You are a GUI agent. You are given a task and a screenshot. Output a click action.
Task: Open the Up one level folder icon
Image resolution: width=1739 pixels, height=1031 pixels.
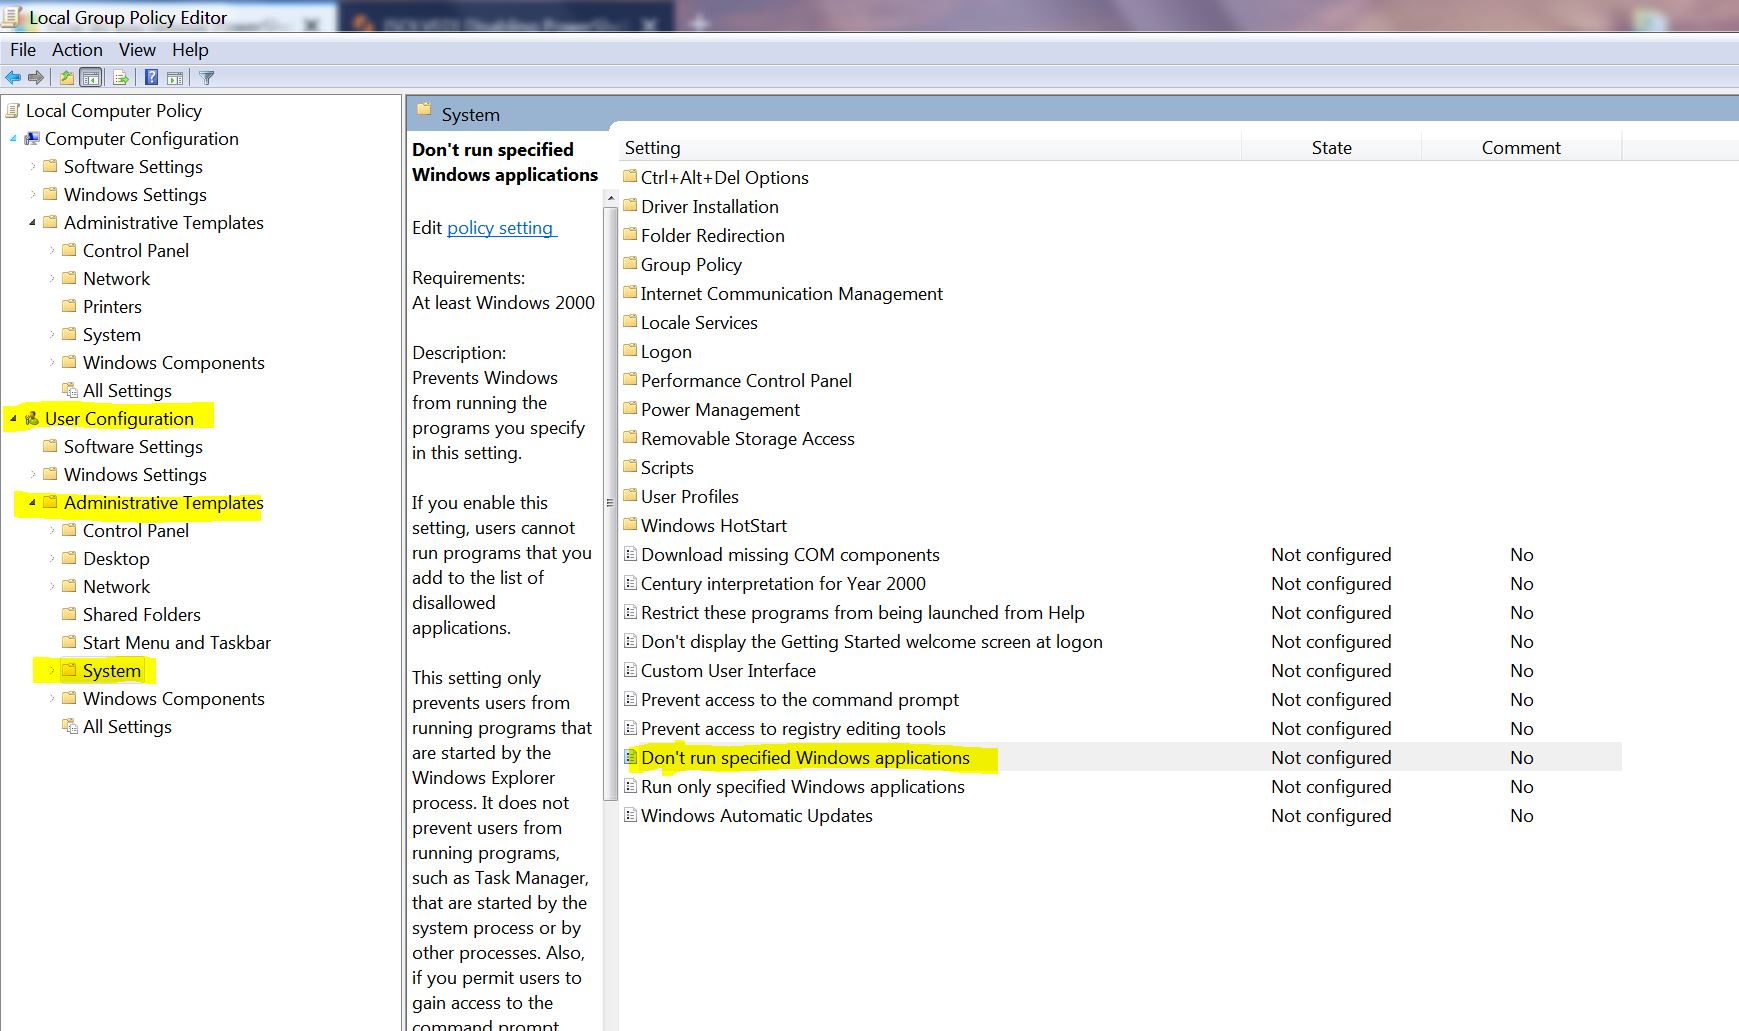pos(66,77)
